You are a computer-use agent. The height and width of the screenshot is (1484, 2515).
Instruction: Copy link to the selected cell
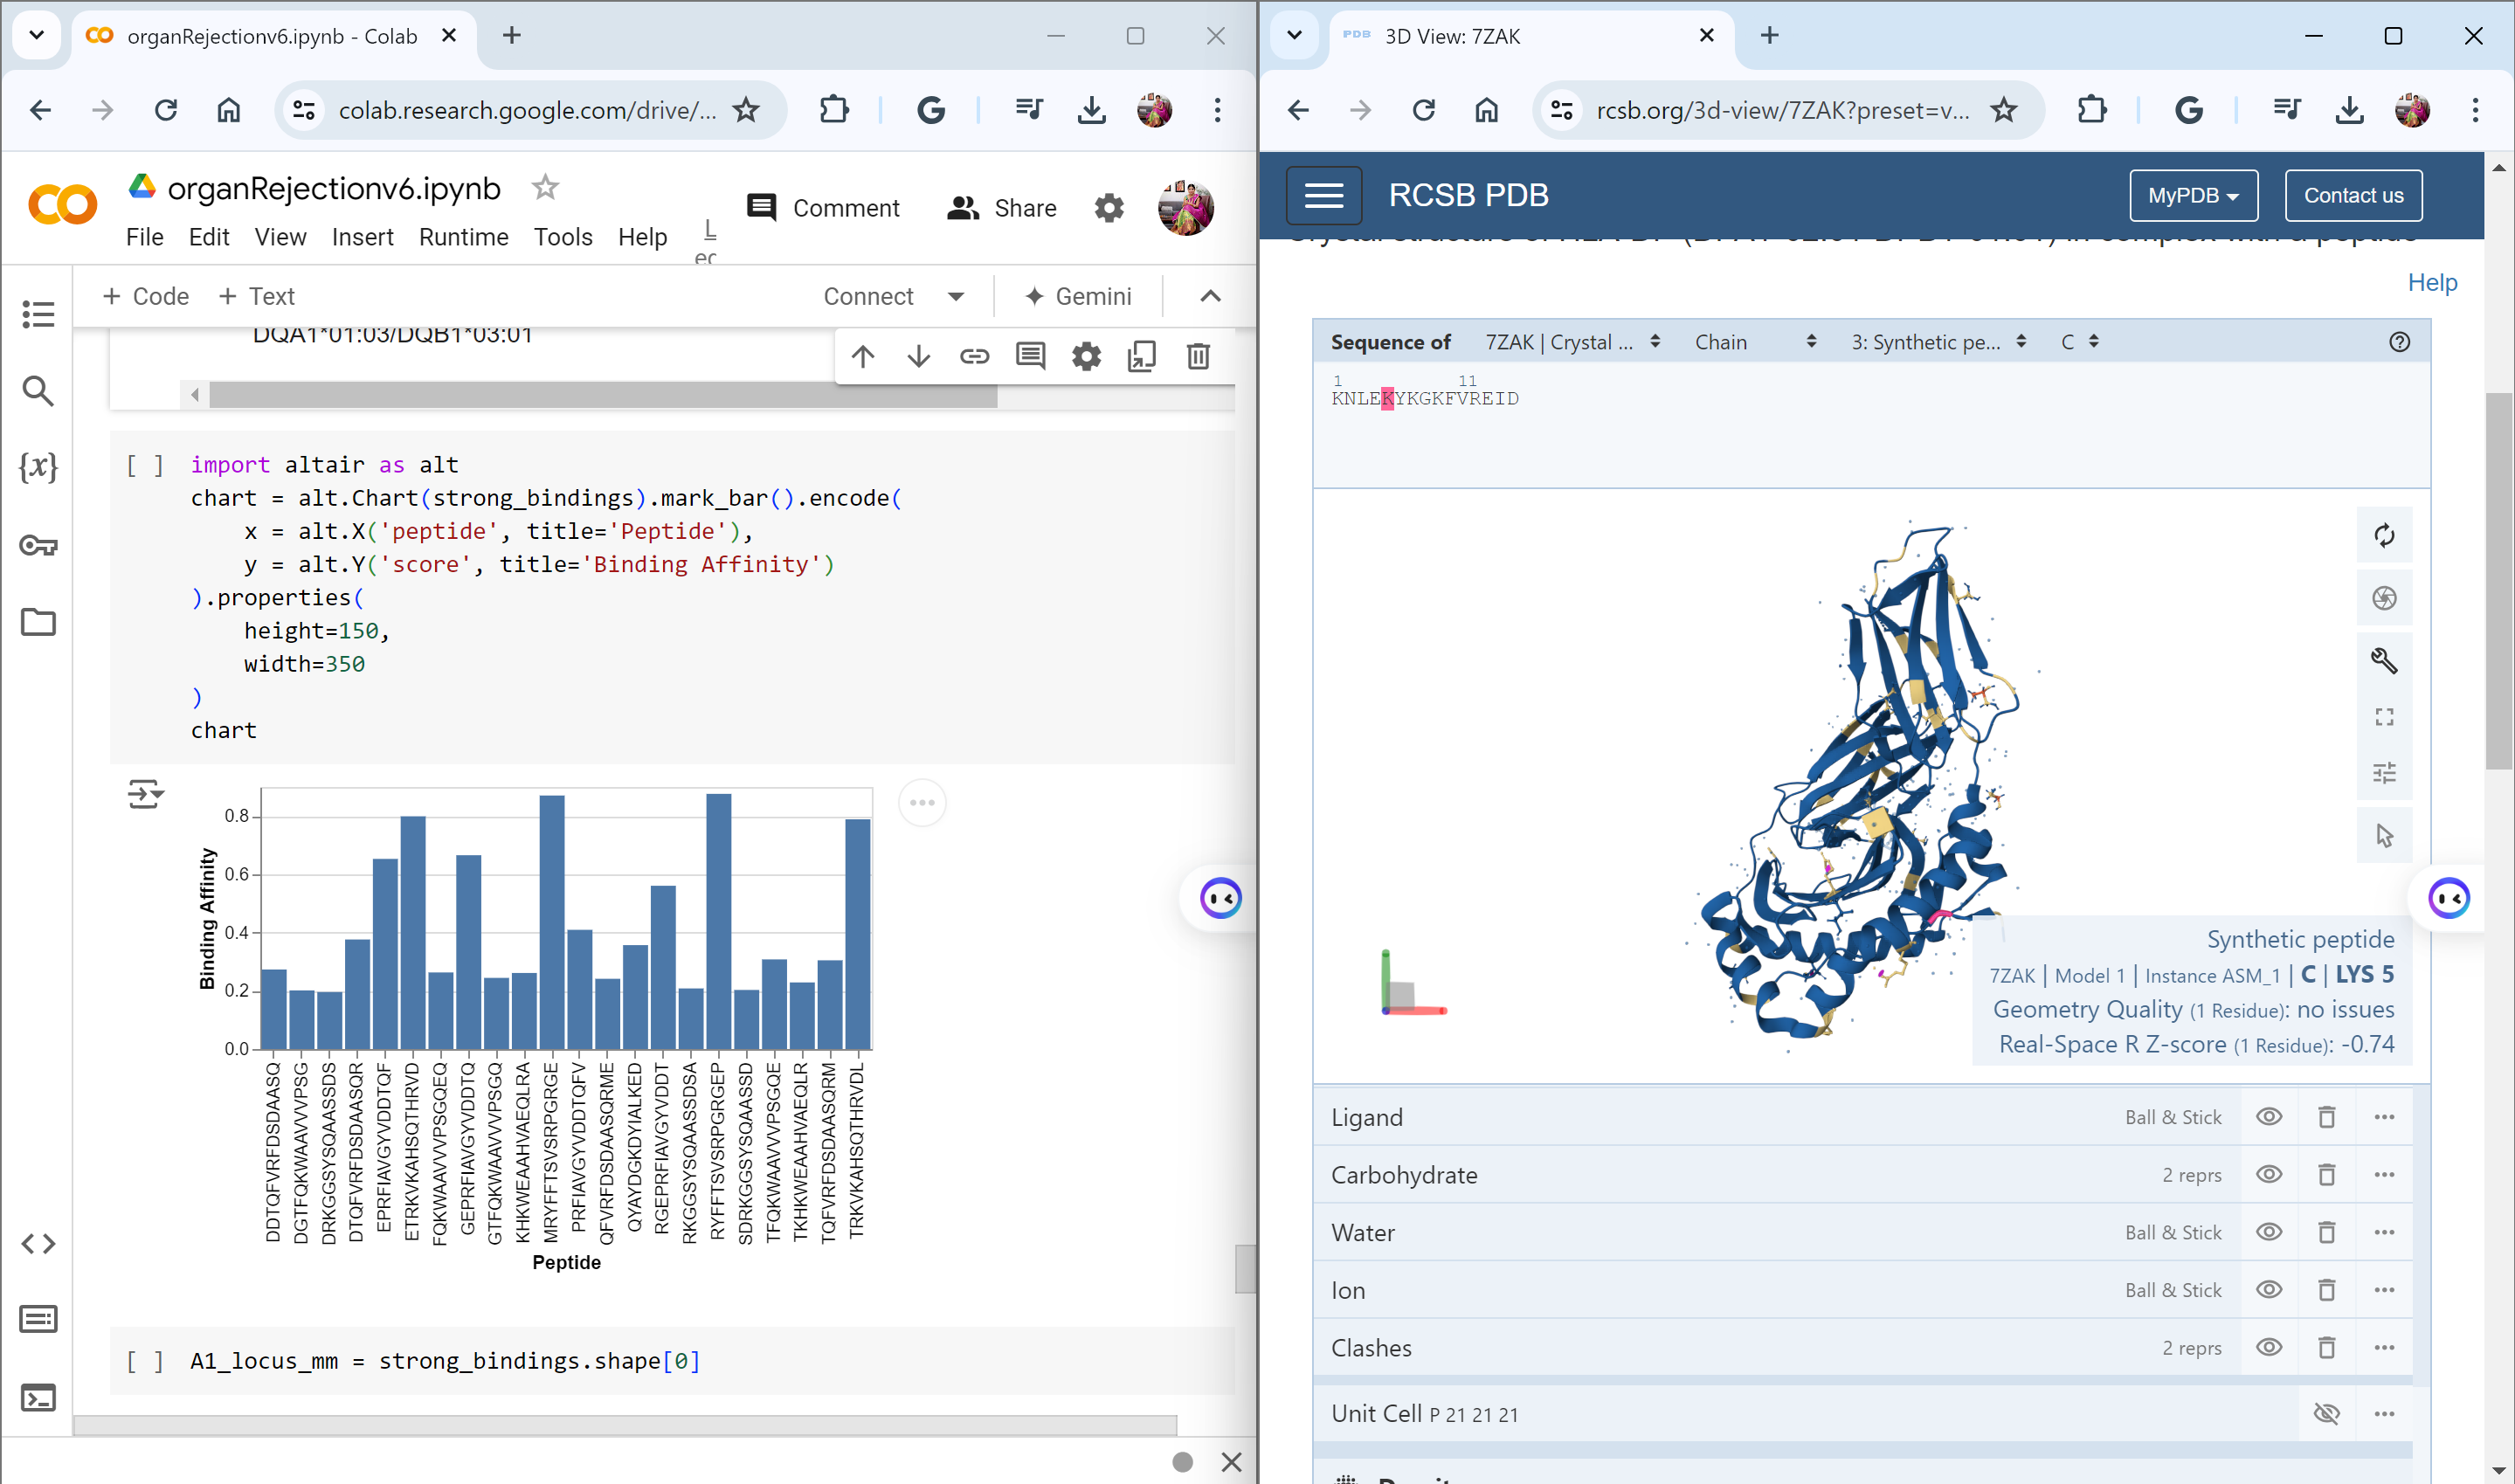(975, 356)
